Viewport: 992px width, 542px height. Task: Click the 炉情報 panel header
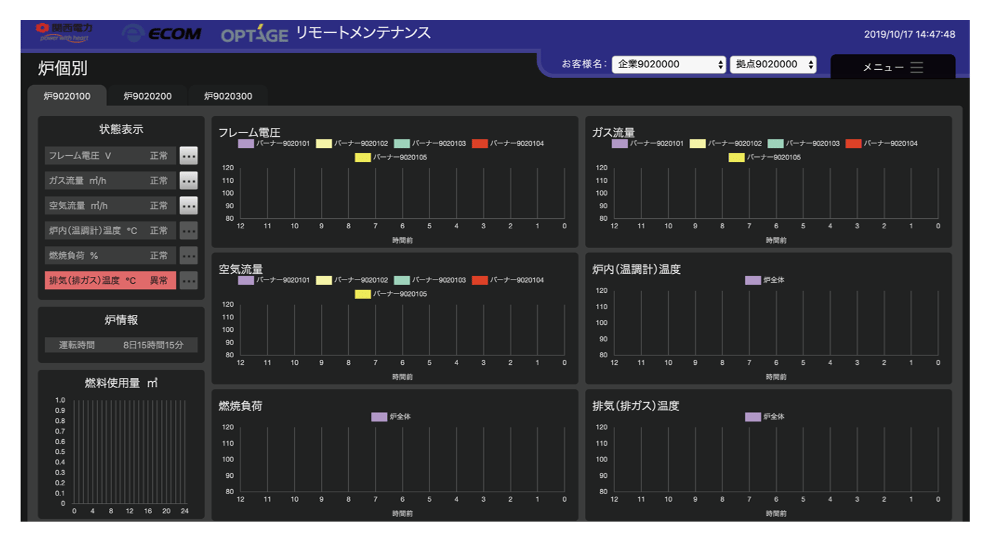pos(121,321)
